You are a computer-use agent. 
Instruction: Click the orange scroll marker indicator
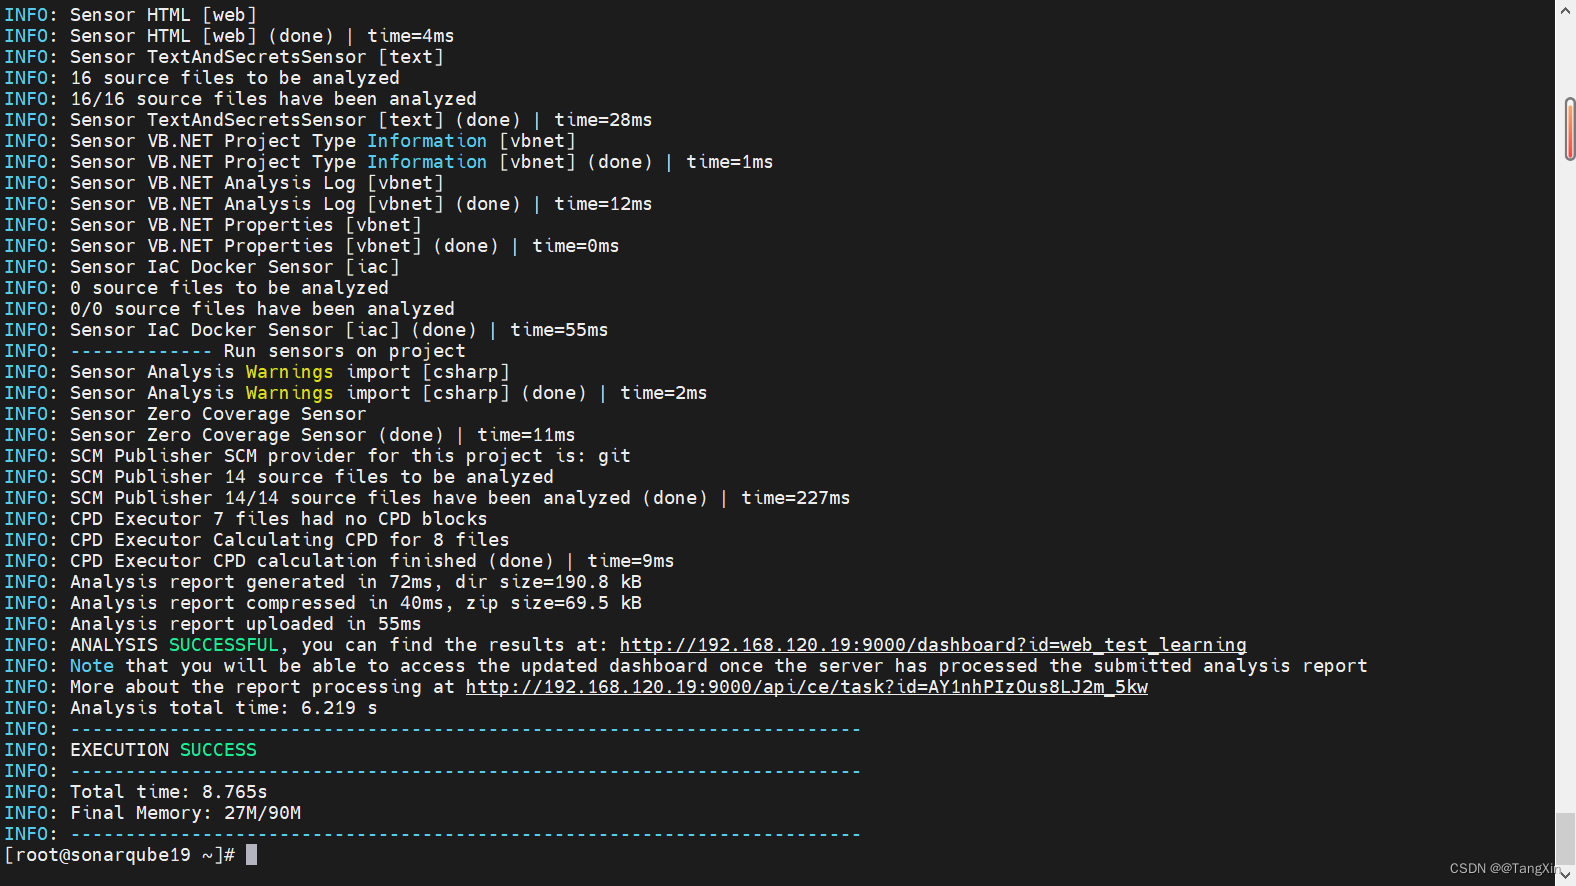(1570, 129)
